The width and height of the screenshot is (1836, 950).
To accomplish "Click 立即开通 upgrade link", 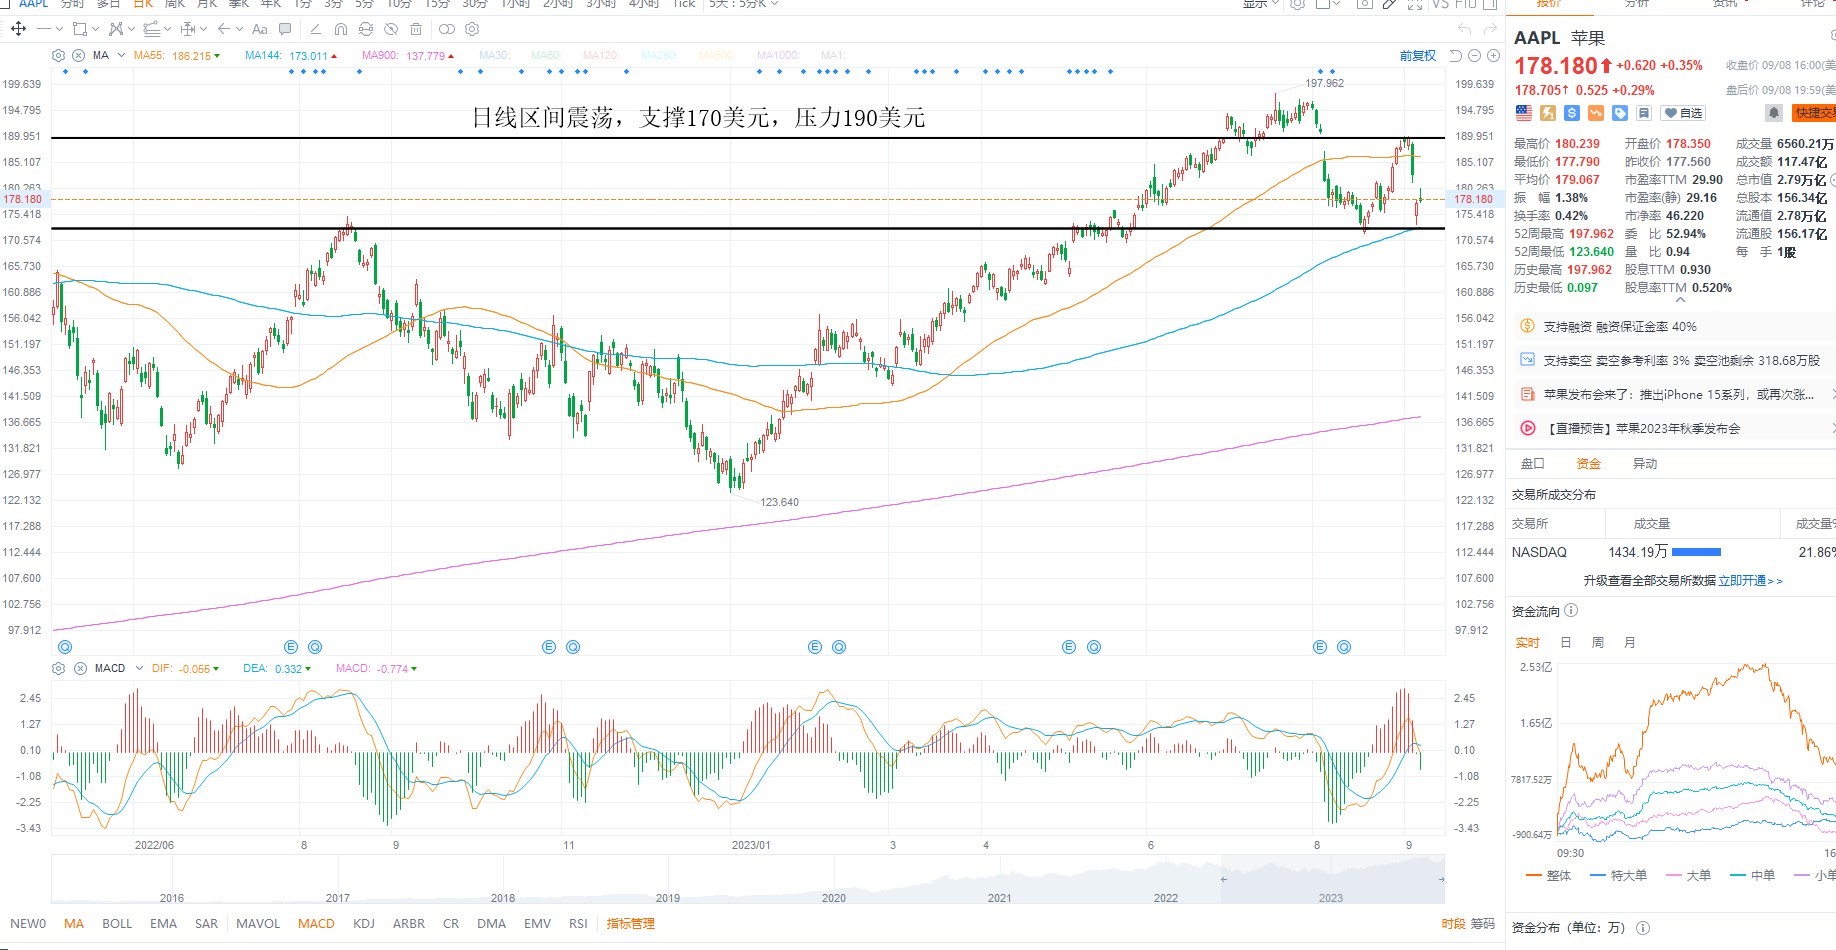I will (x=1750, y=581).
